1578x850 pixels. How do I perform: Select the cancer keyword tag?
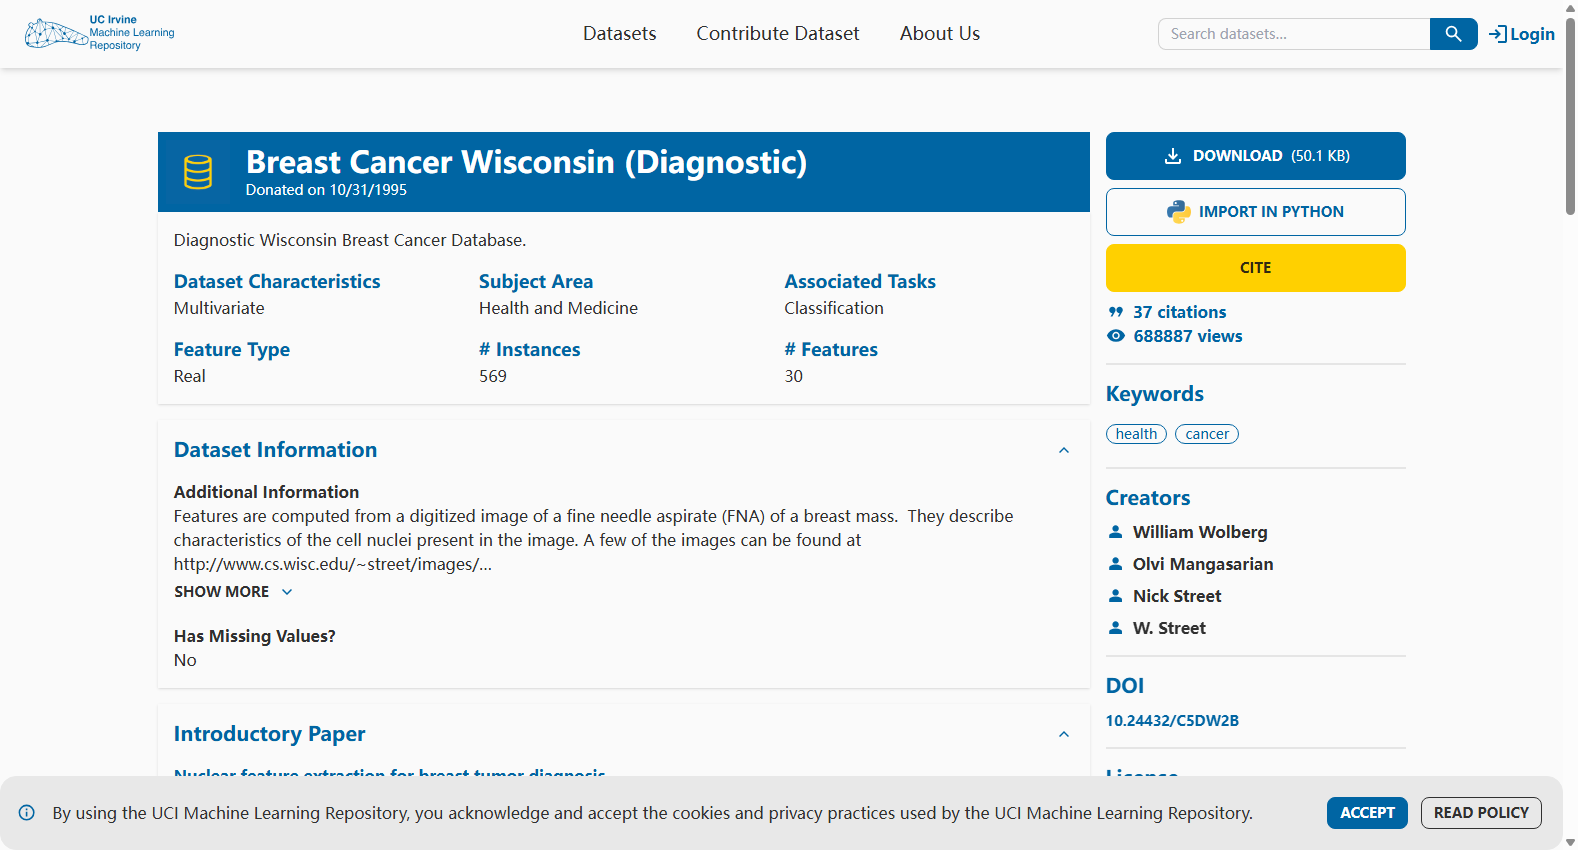pos(1207,434)
